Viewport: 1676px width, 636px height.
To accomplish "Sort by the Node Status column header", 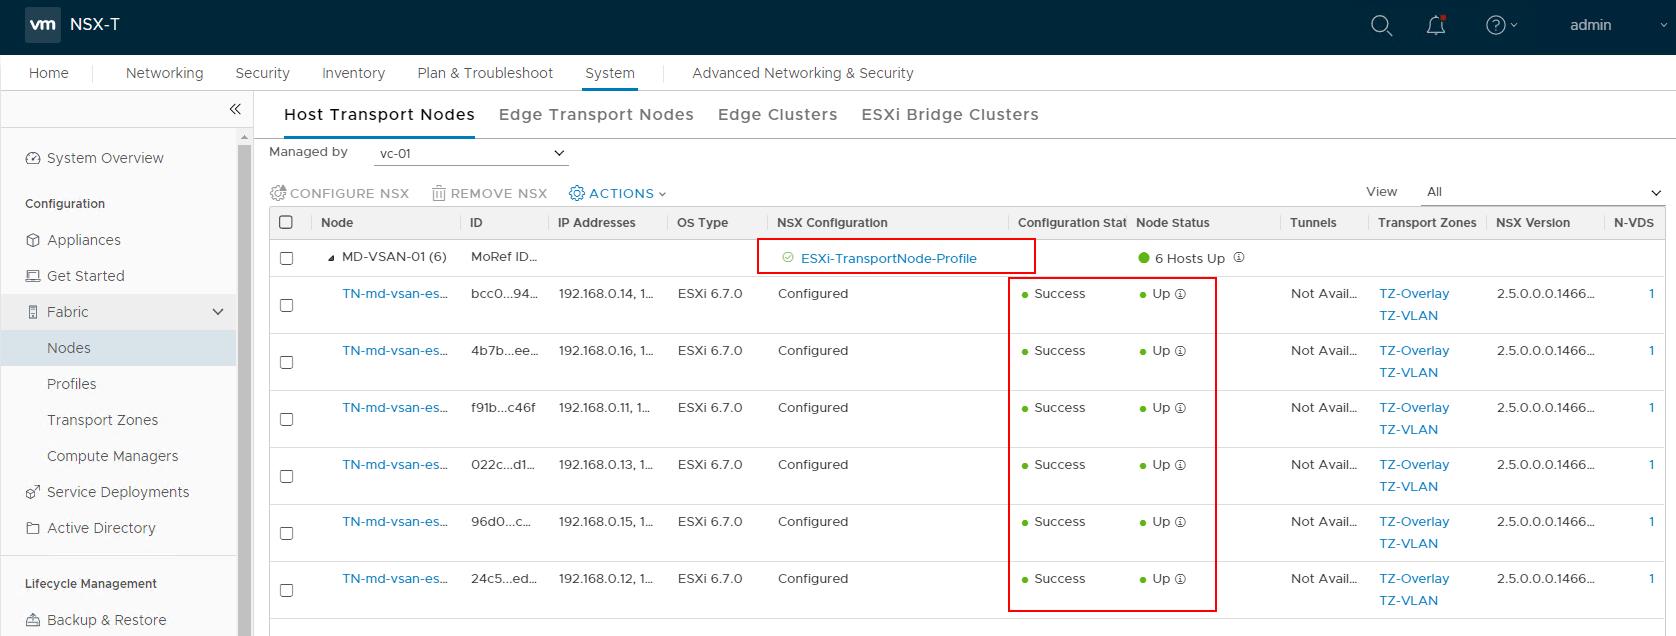I will click(1172, 222).
